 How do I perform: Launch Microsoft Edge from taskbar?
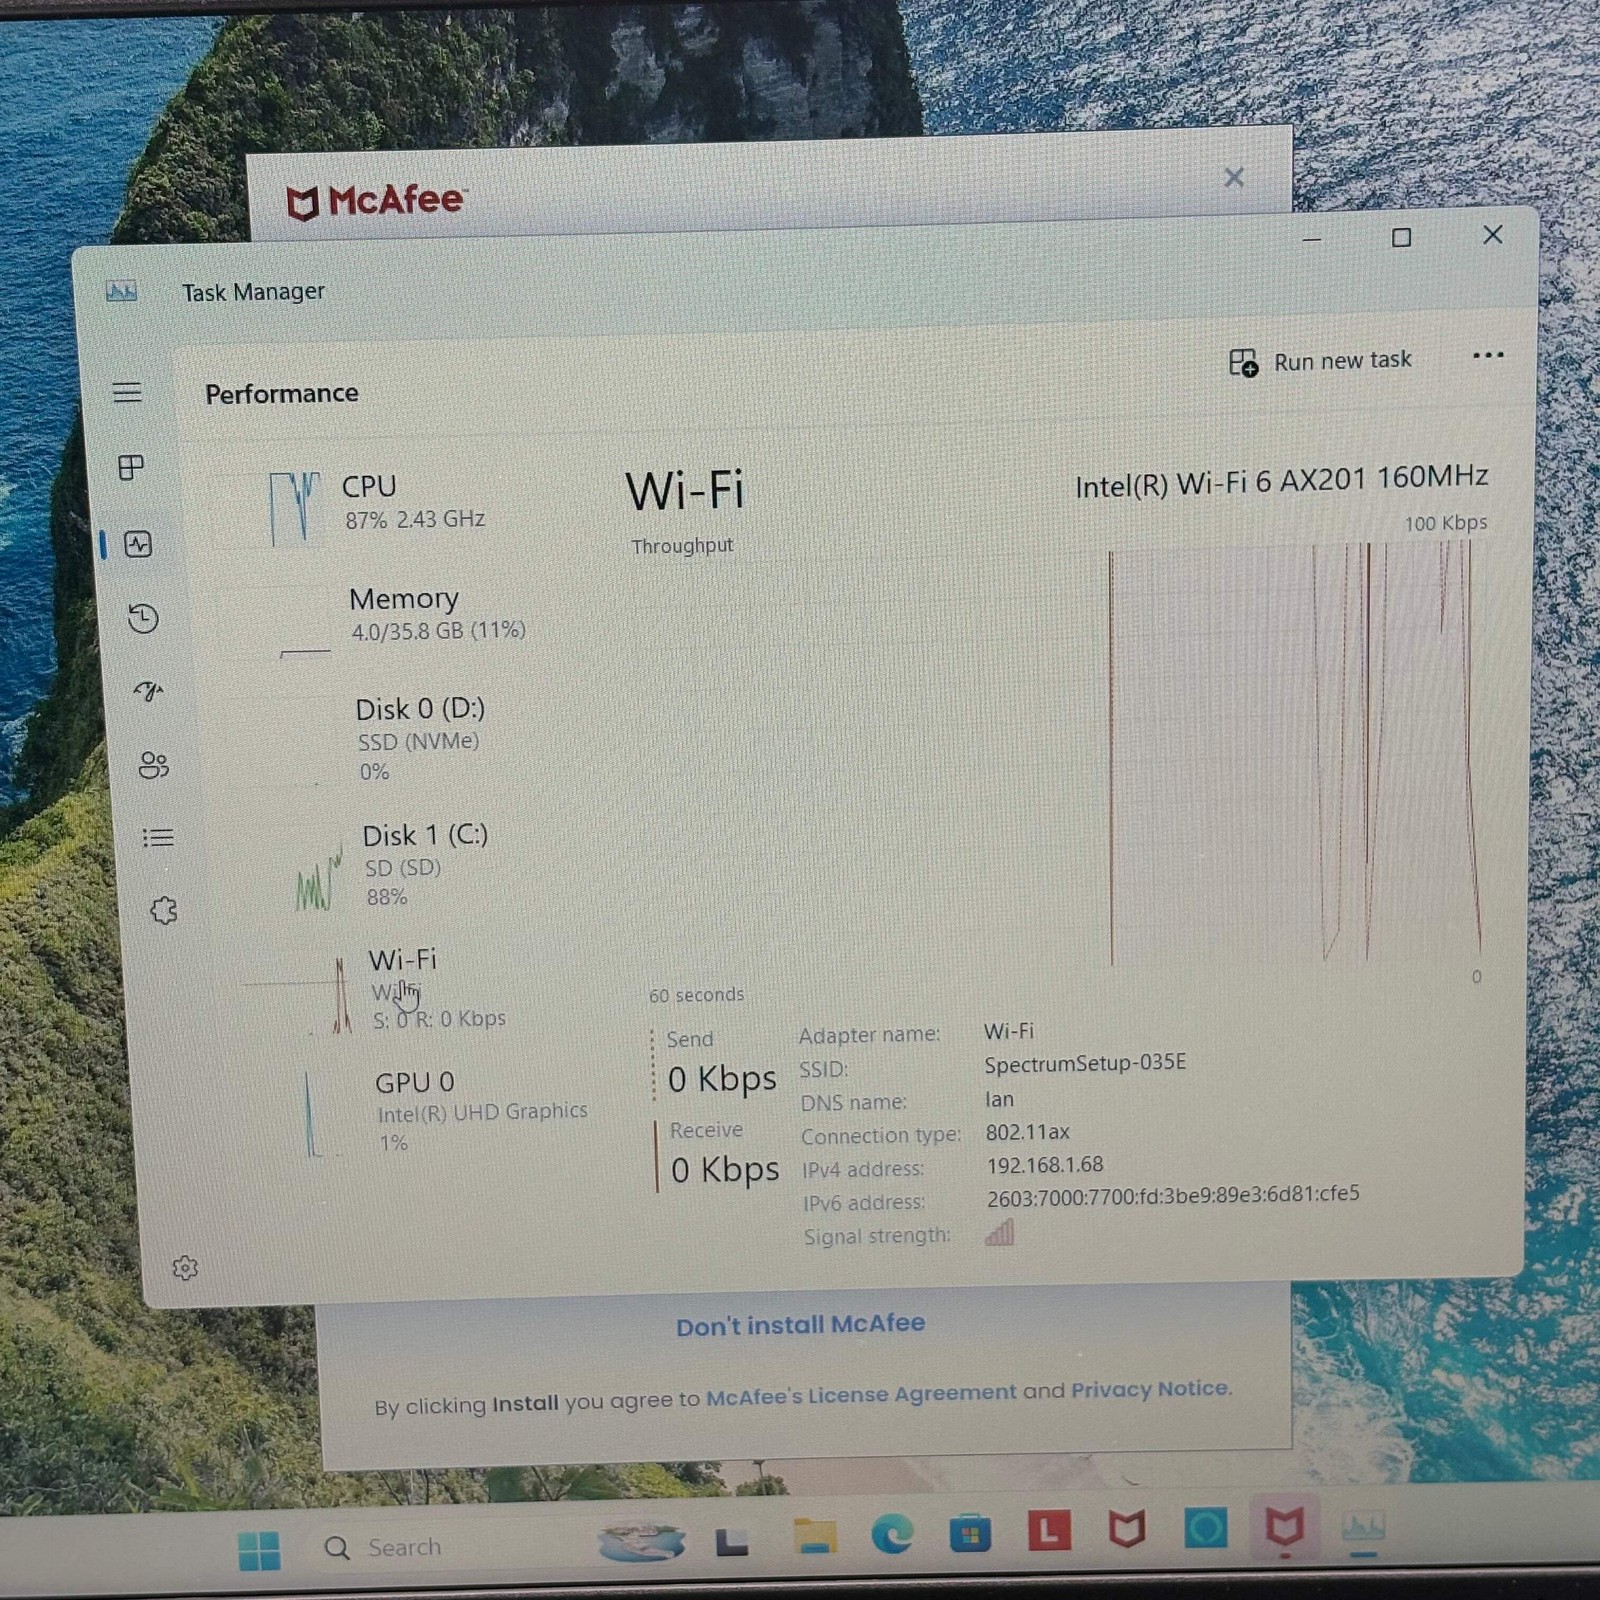[892, 1533]
